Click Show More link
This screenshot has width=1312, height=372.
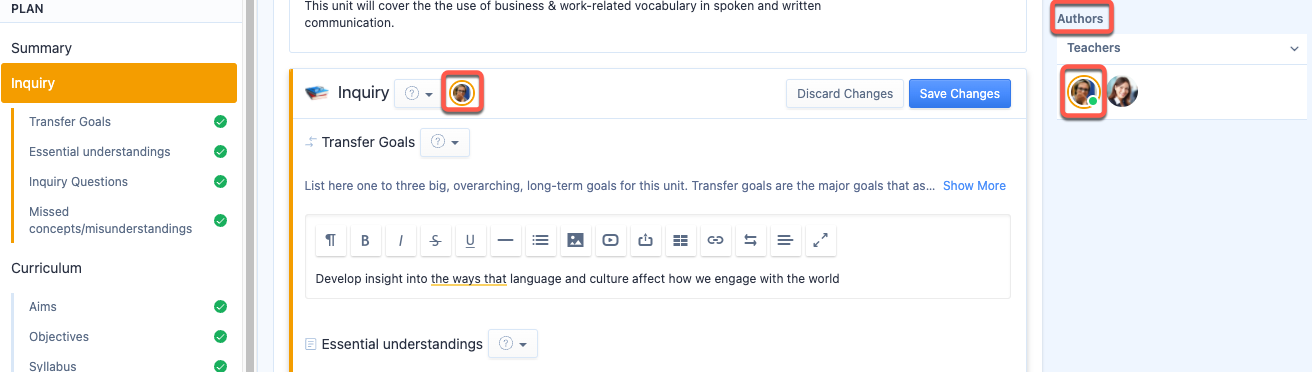click(974, 186)
